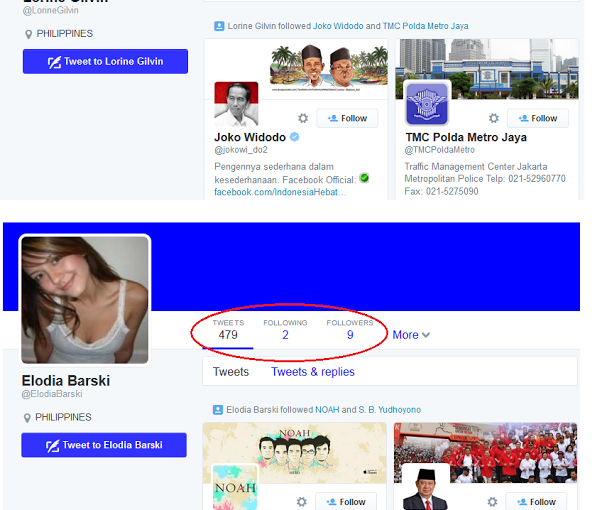Switch to the Tweets timeline tab
Image resolution: width=602 pixels, height=510 pixels.
tap(231, 372)
